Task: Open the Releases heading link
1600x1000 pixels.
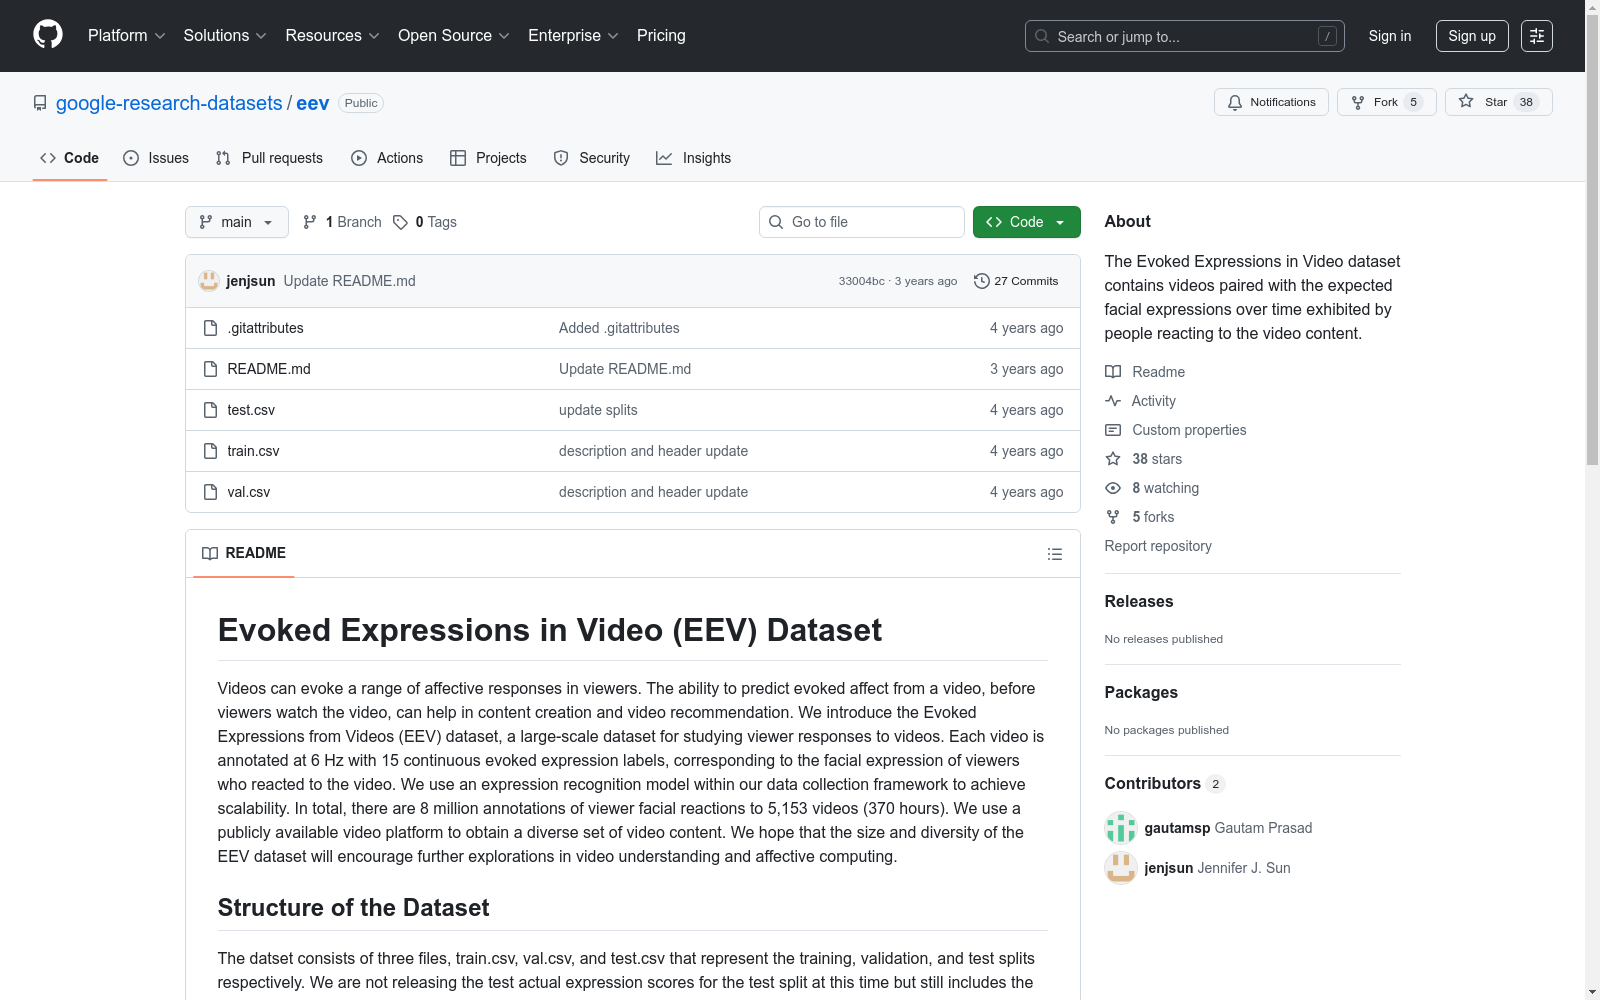Action: 1139,601
